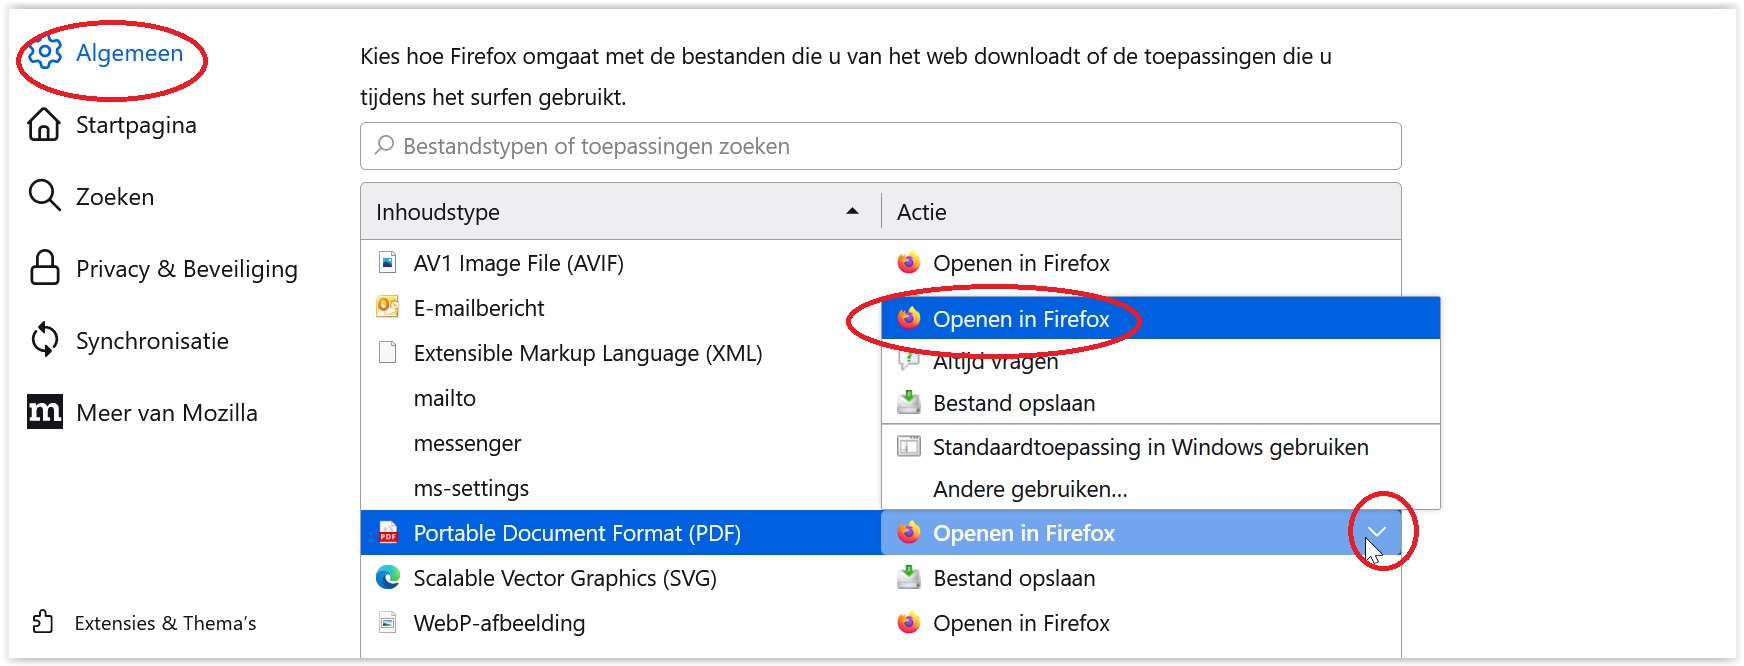
Task: Select Altijd vragen from the open menu
Action: pos(995,361)
